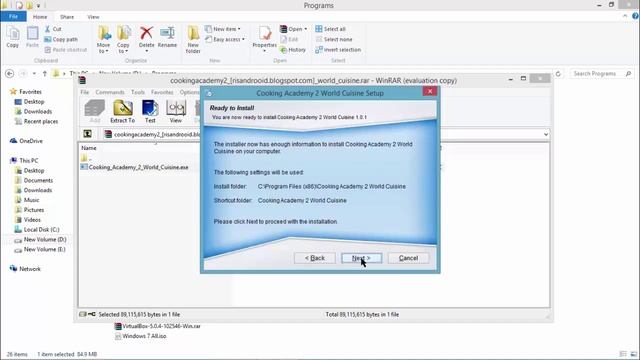Click Copy path in ribbon
Viewport: 640px width, 360px height.
coord(61,39)
